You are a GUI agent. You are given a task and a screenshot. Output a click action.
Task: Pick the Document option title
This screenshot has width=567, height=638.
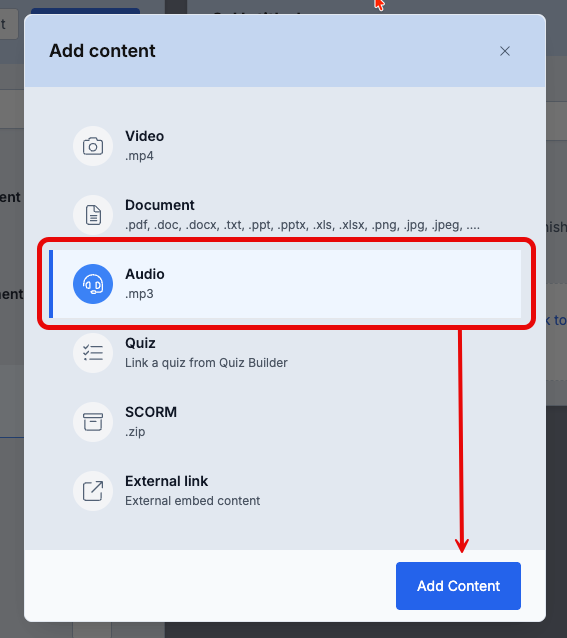[160, 205]
